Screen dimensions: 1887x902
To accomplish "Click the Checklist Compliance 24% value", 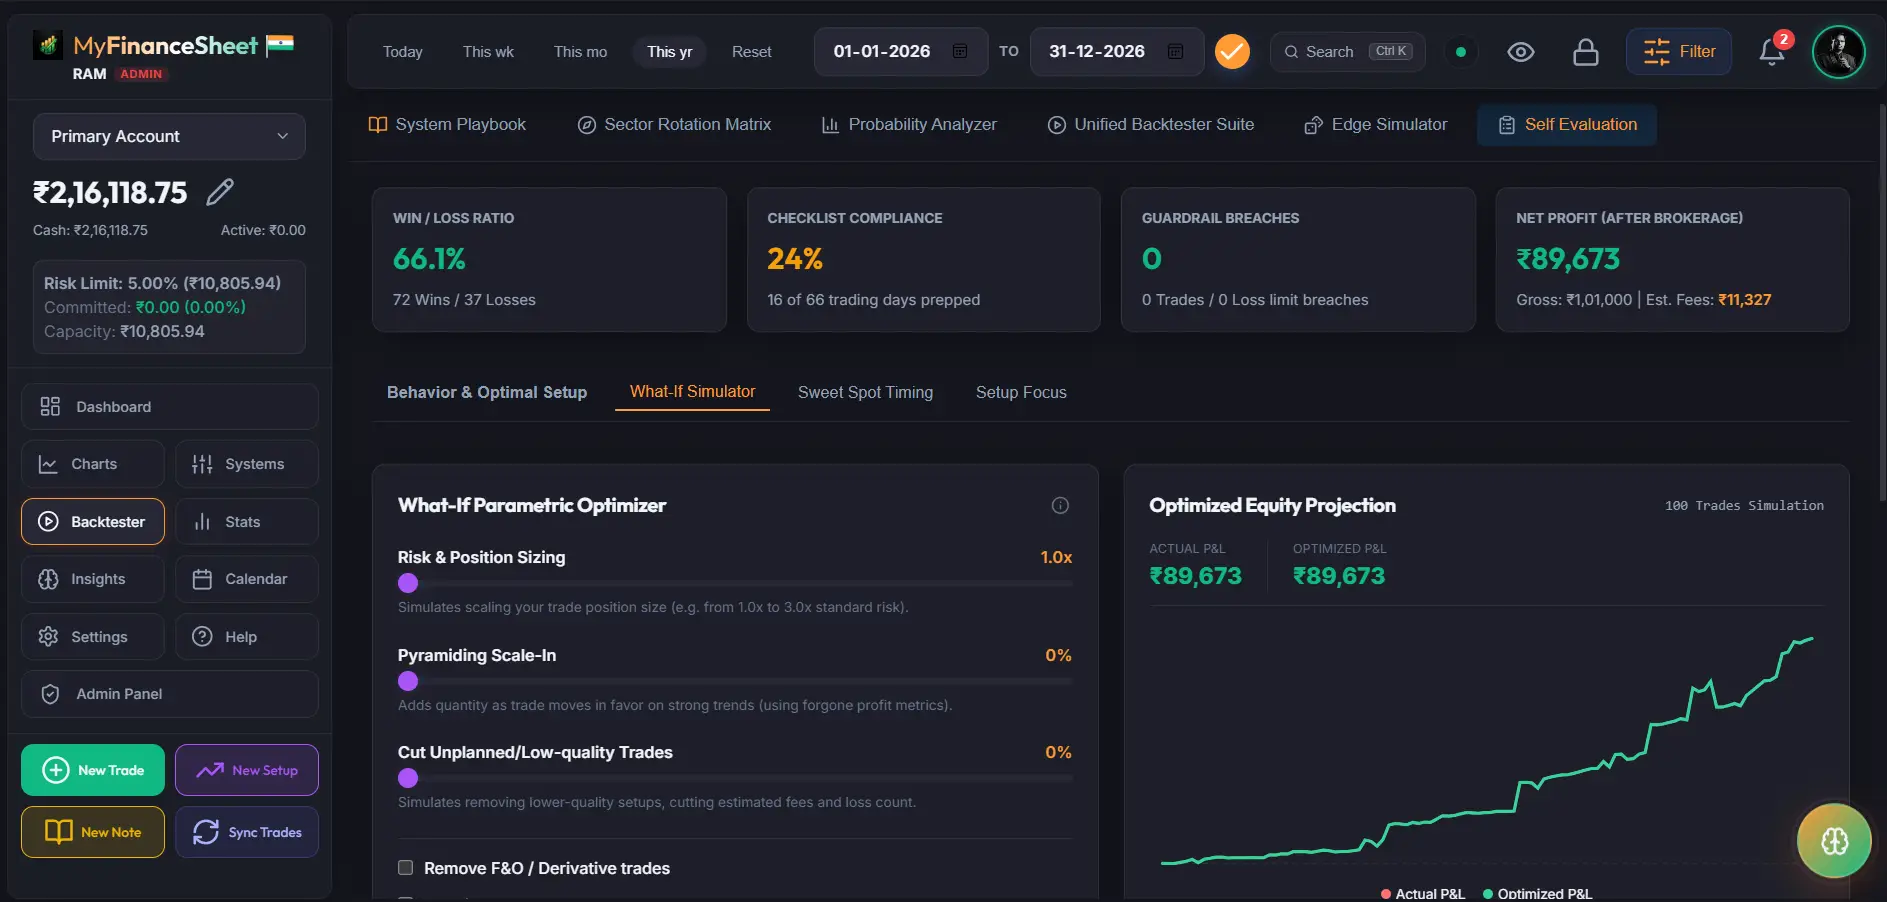I will [x=795, y=260].
